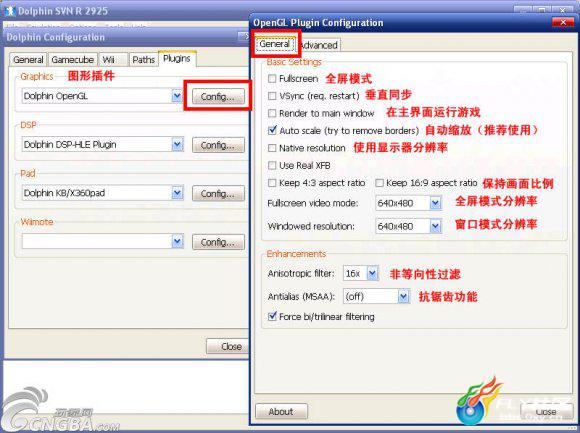Screen dimensions: 580x433
Task: Toggle VSync (req. restart) checkbox
Action: click(x=272, y=96)
